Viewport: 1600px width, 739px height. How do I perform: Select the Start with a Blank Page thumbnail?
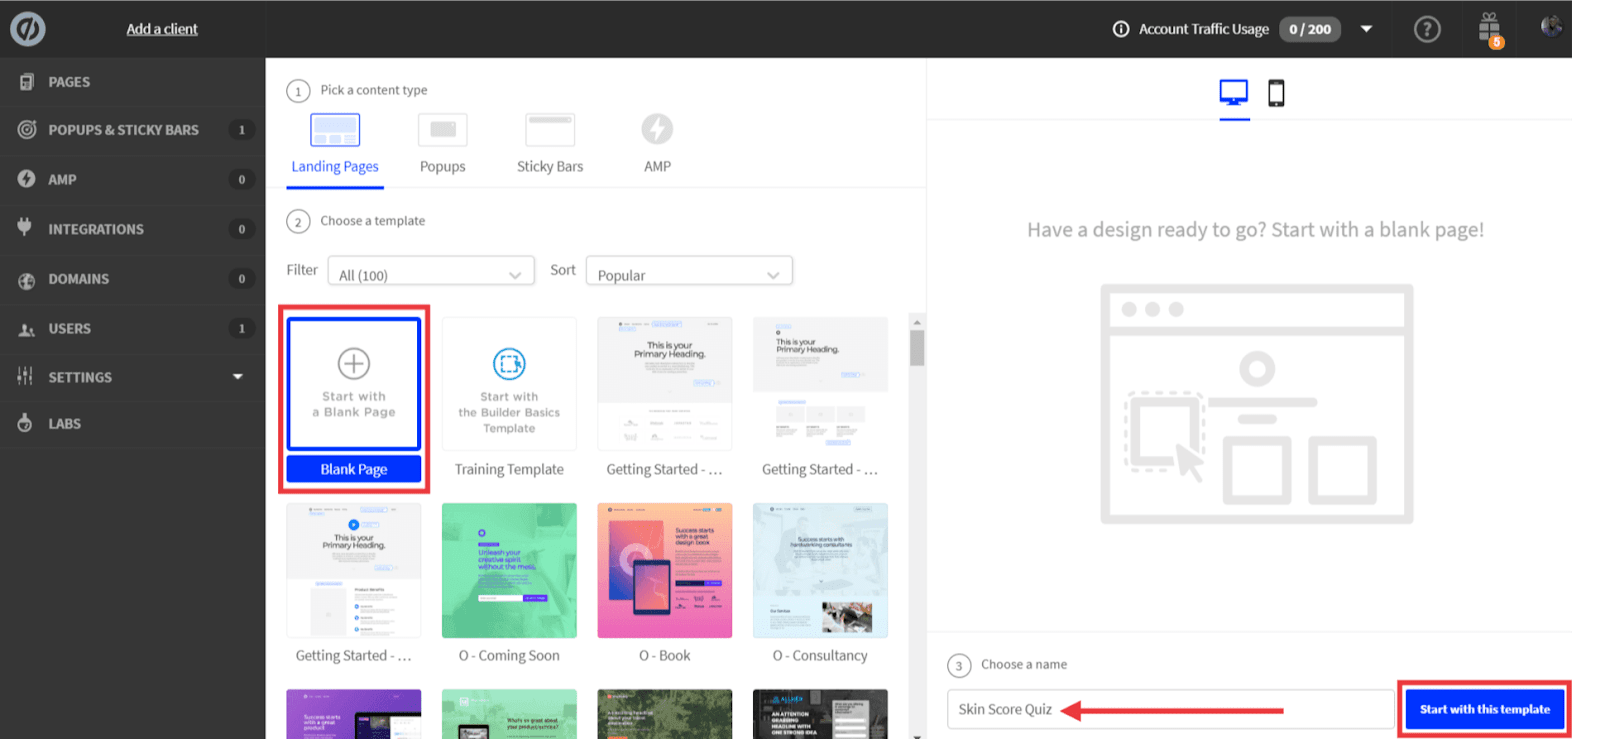354,384
